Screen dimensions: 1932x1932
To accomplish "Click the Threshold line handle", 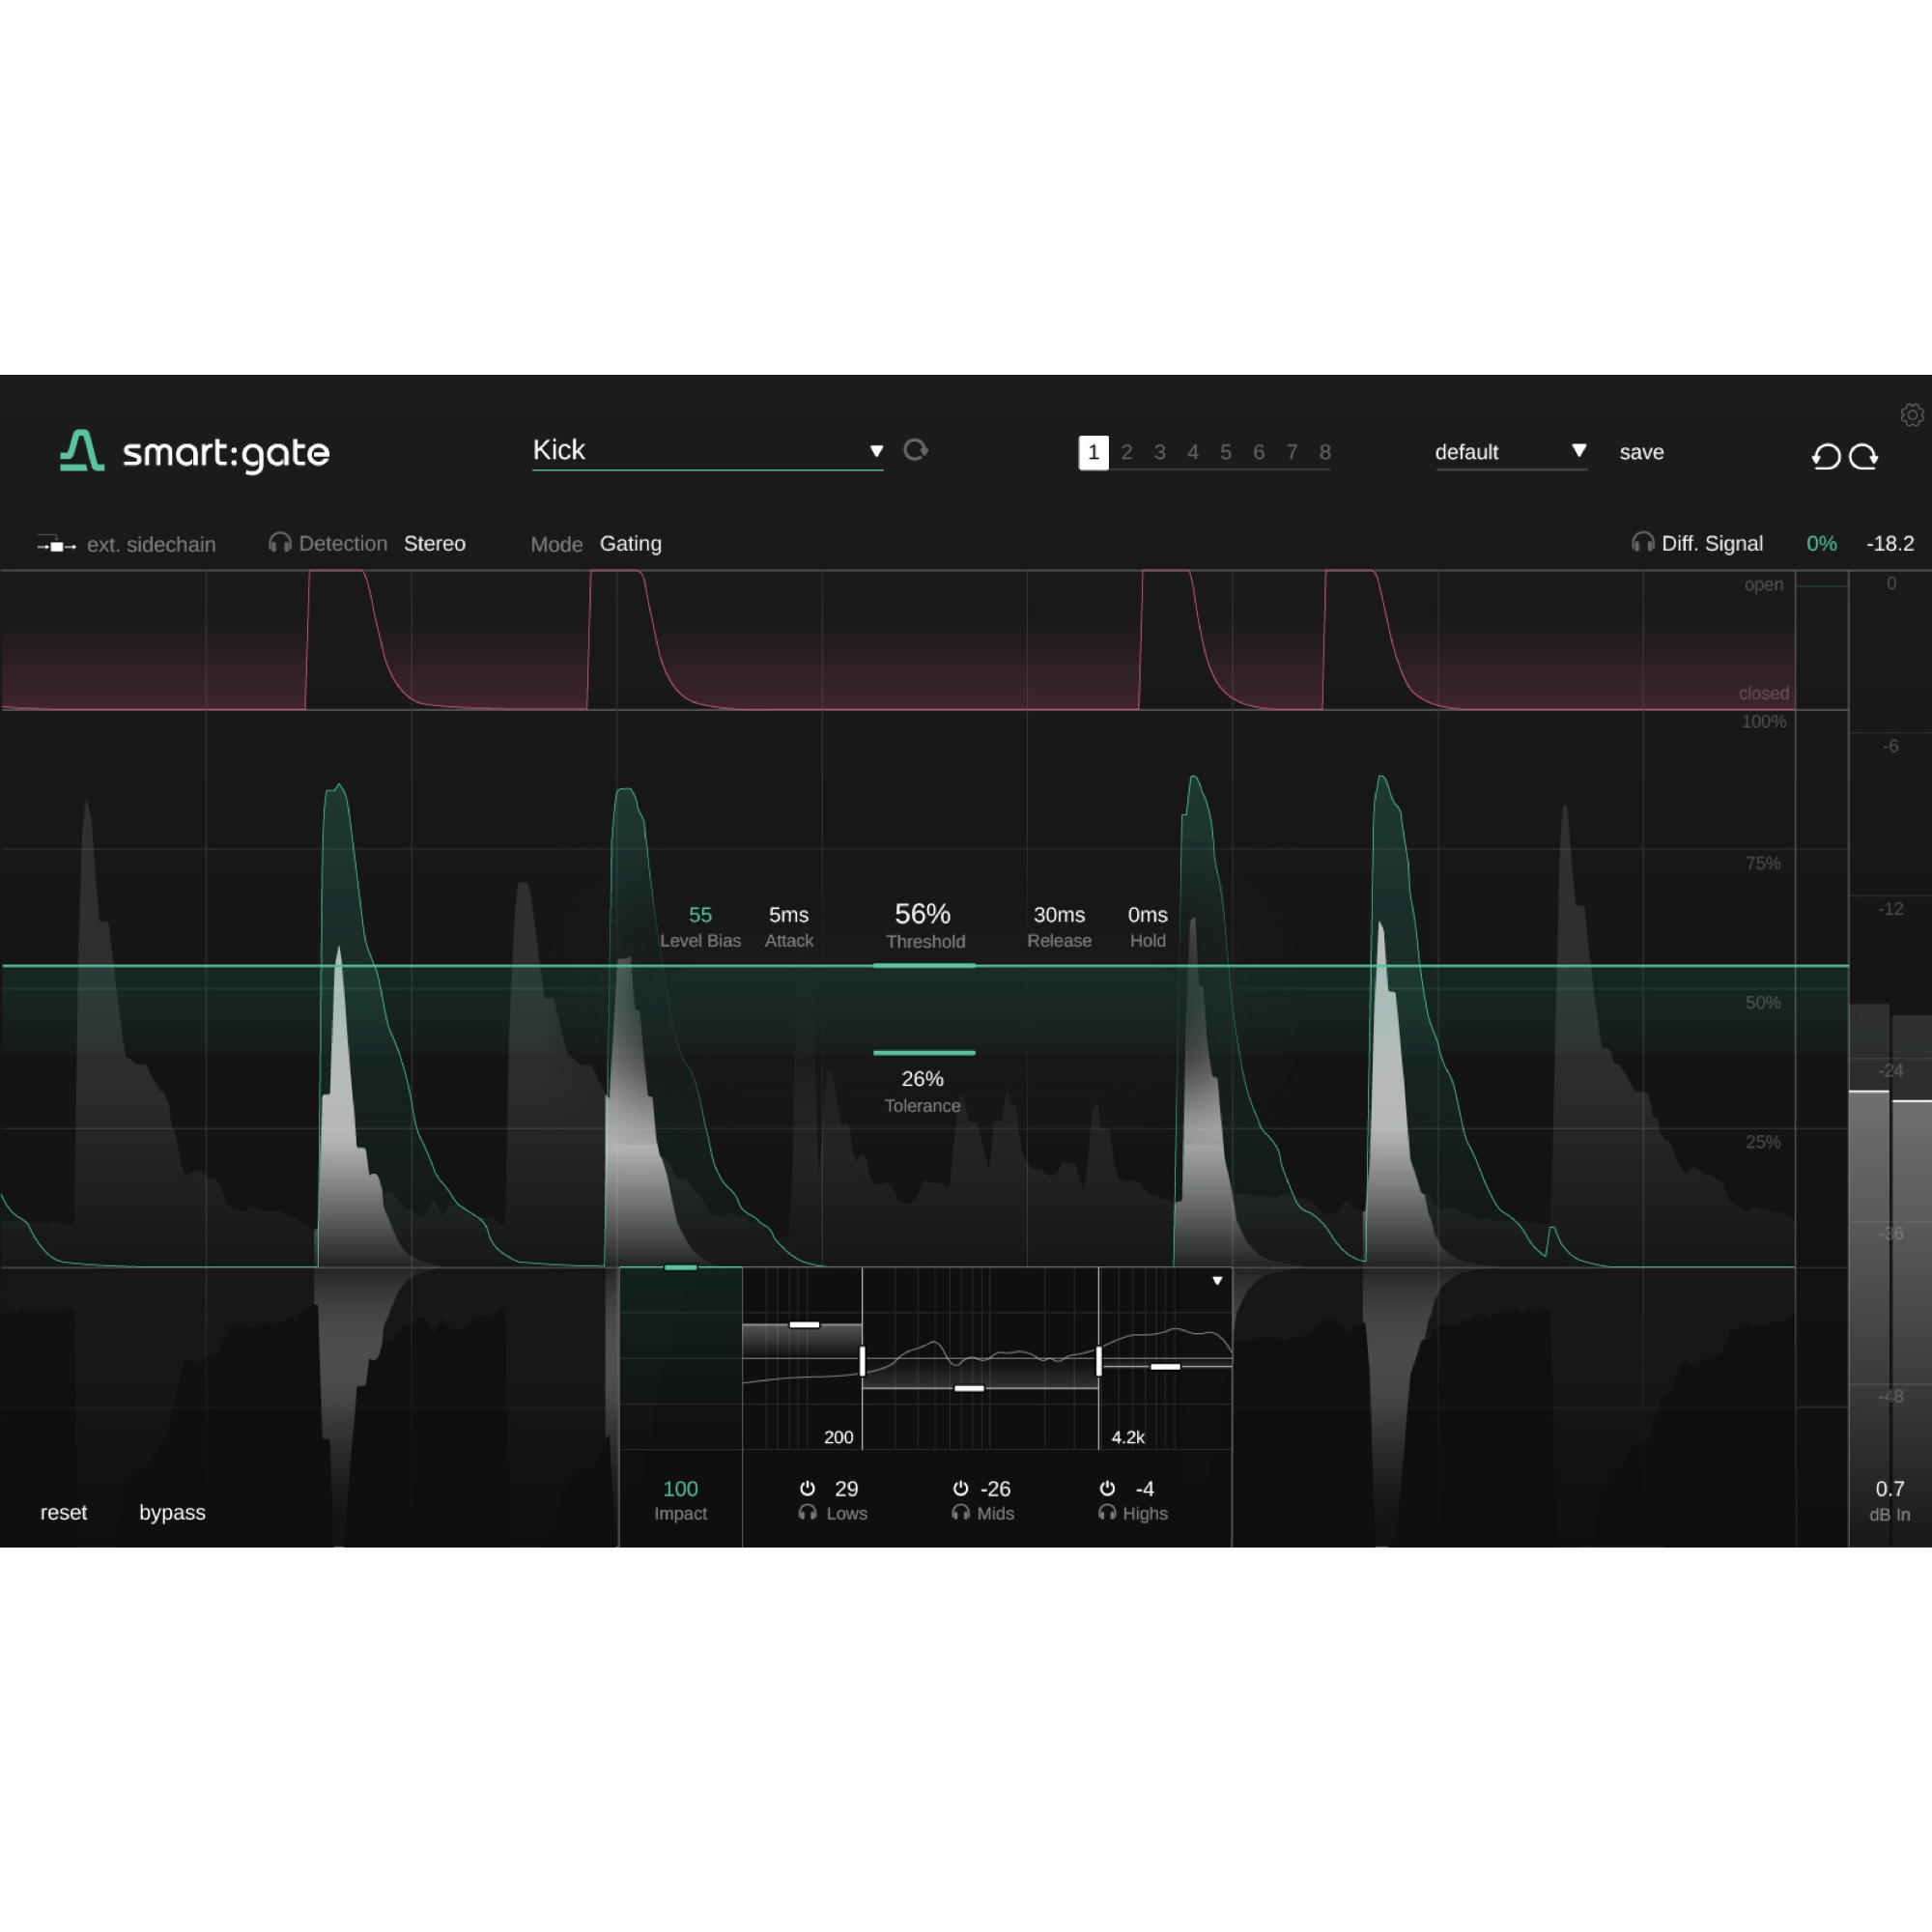I will 924,965.
